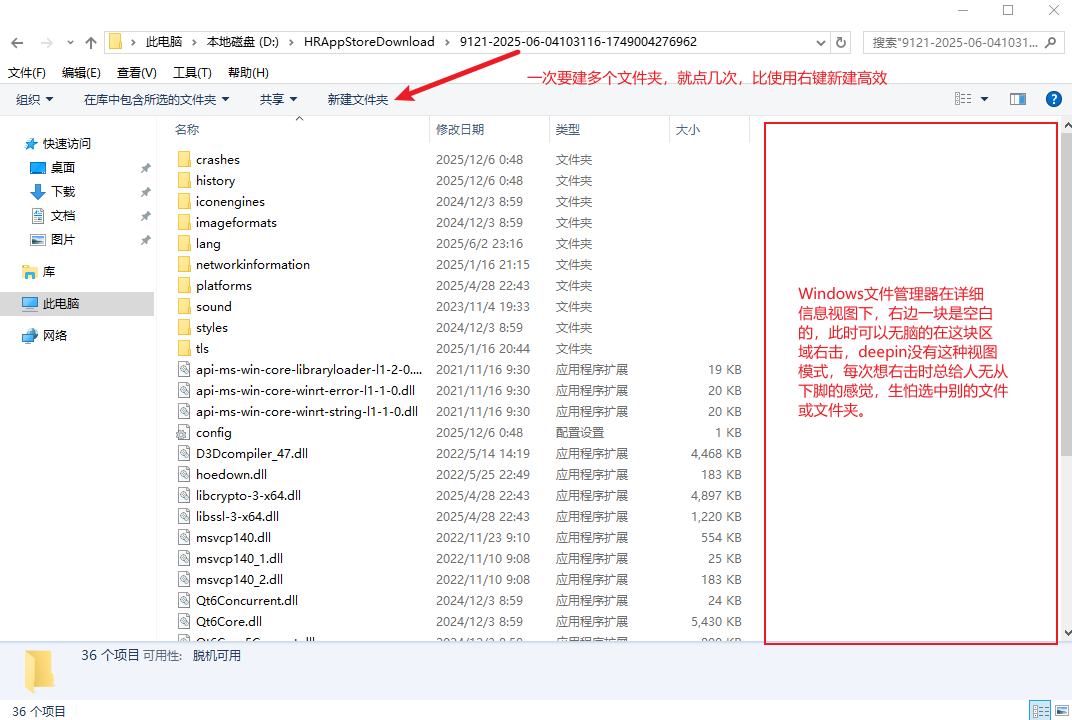Image resolution: width=1072 pixels, height=720 pixels.
Task: Expand the address bar history dropdown
Action: coord(820,42)
